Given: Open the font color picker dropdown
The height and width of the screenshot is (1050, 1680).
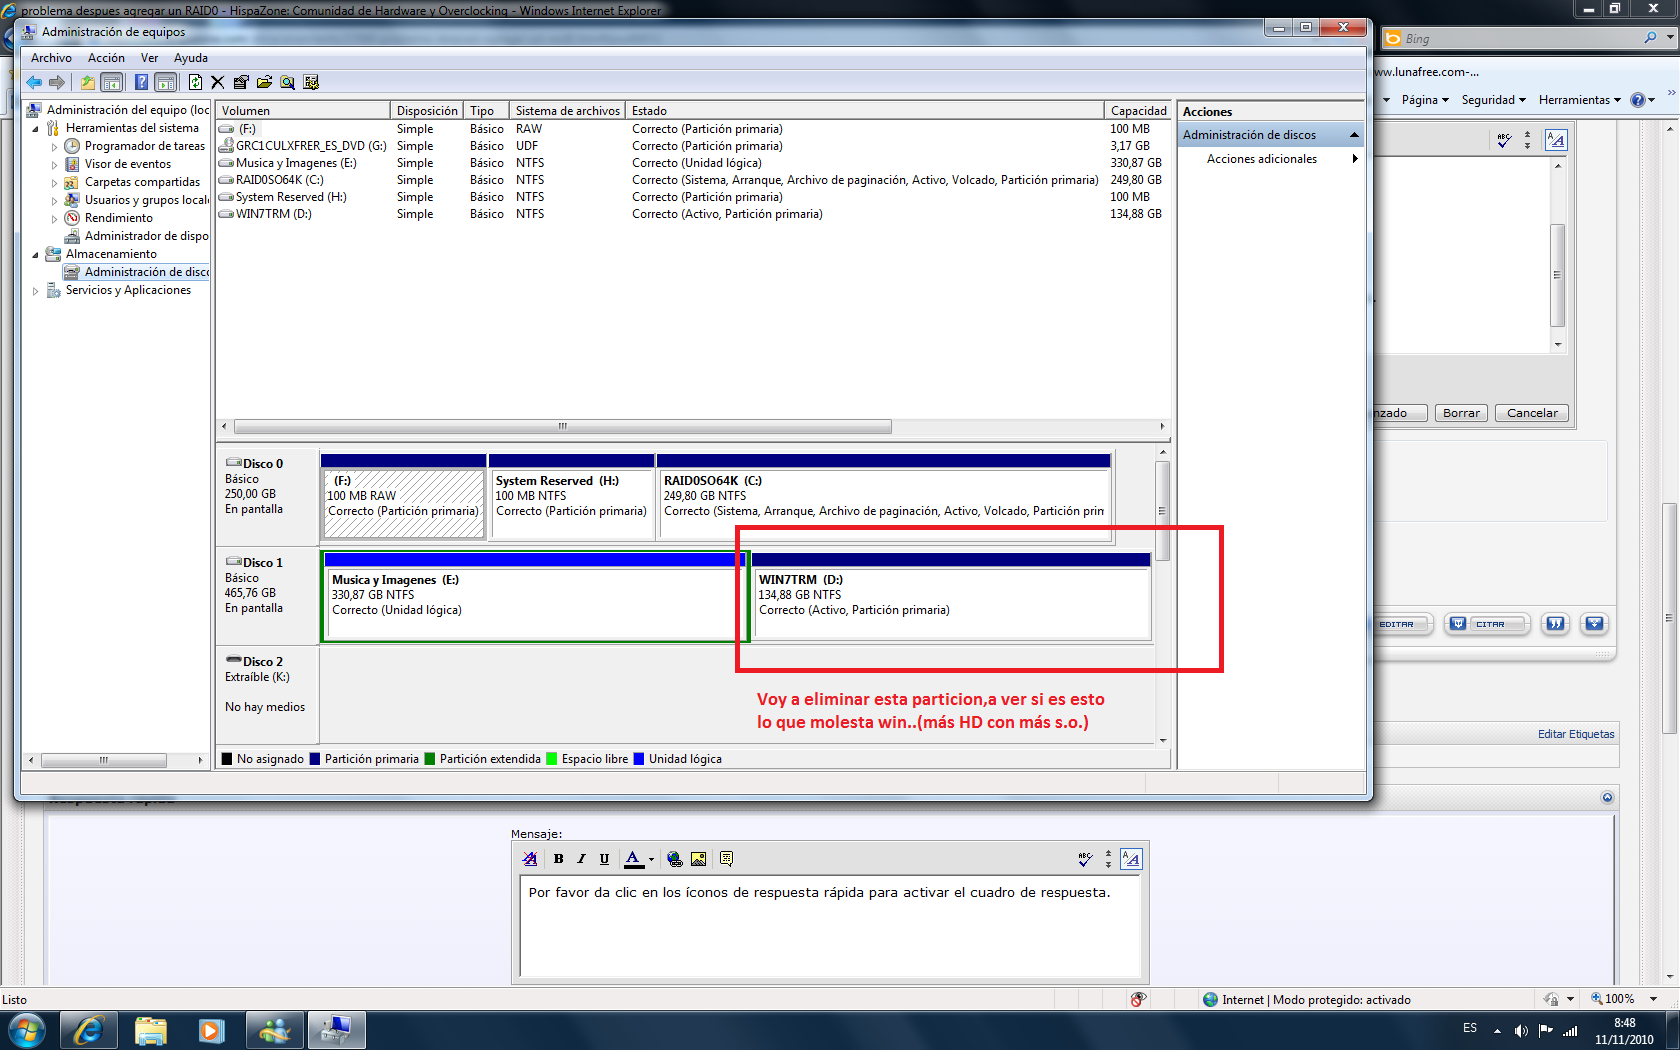Looking at the screenshot, I should pos(651,859).
